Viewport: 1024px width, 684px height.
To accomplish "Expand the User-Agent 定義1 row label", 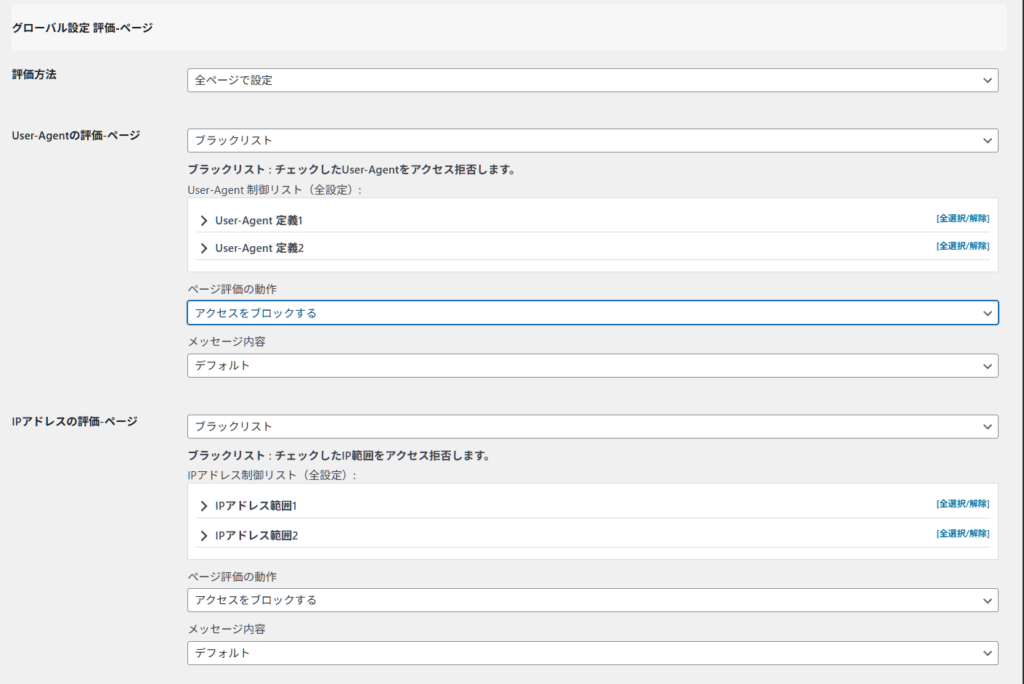I will [x=259, y=220].
